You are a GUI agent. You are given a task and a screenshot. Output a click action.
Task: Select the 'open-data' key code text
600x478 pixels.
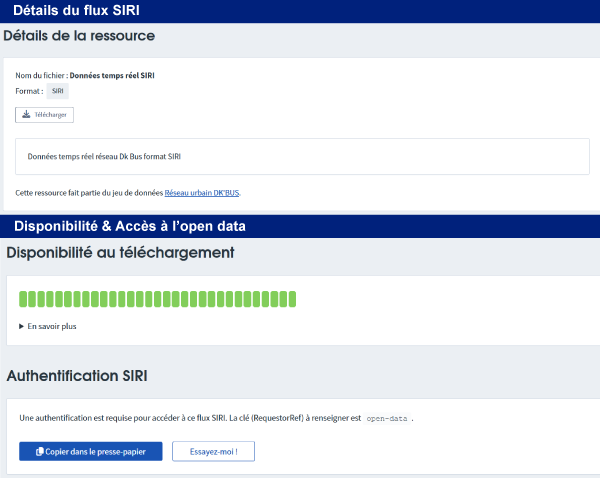(388, 417)
